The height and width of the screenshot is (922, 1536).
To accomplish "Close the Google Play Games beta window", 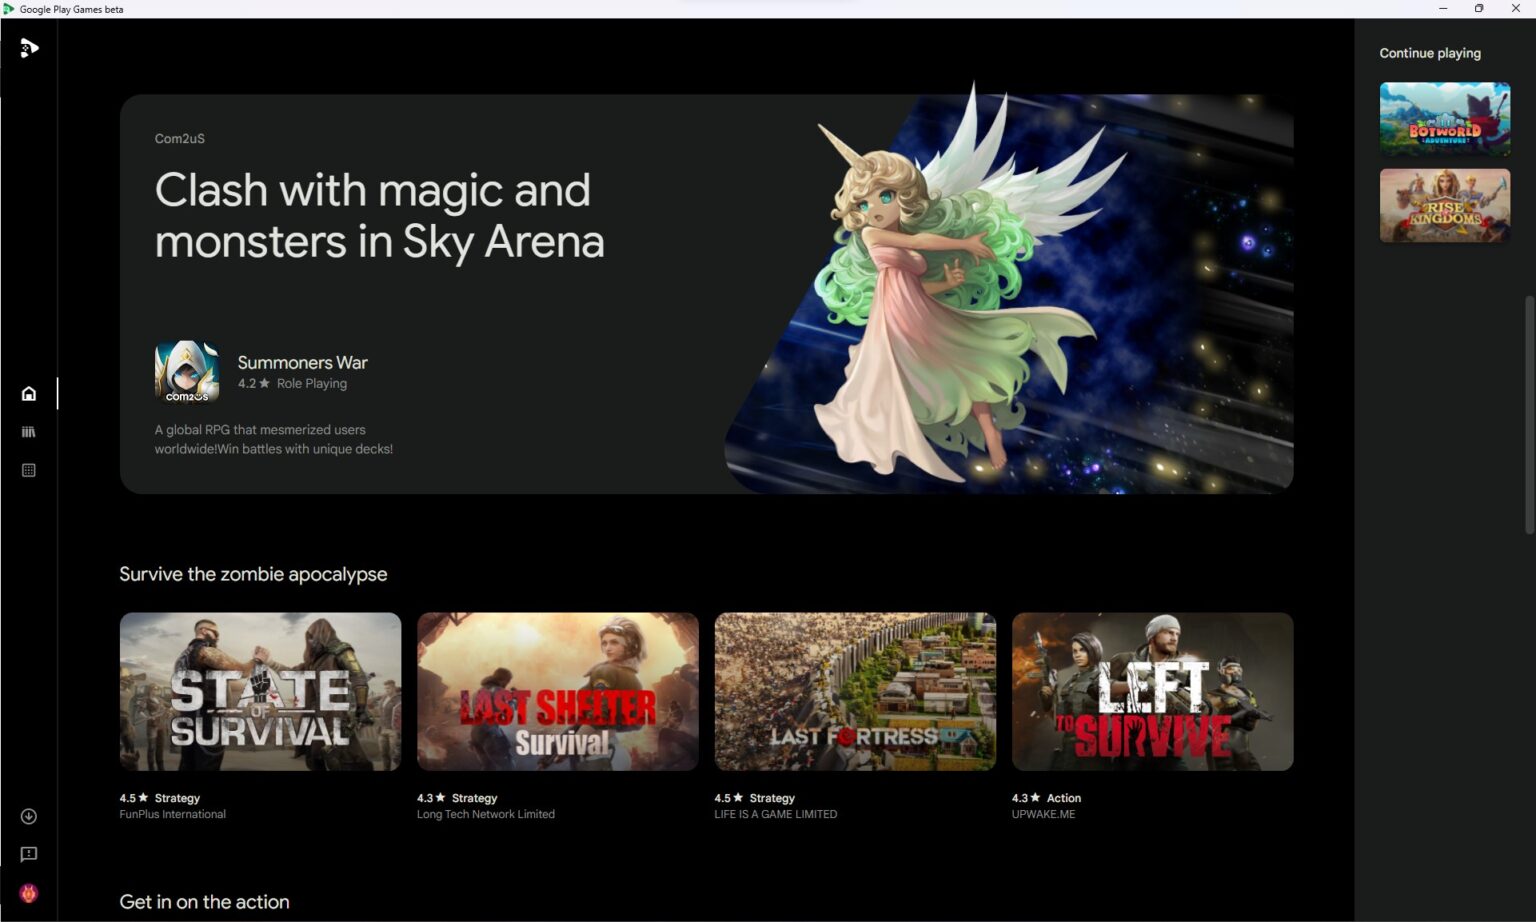I will [x=1516, y=8].
